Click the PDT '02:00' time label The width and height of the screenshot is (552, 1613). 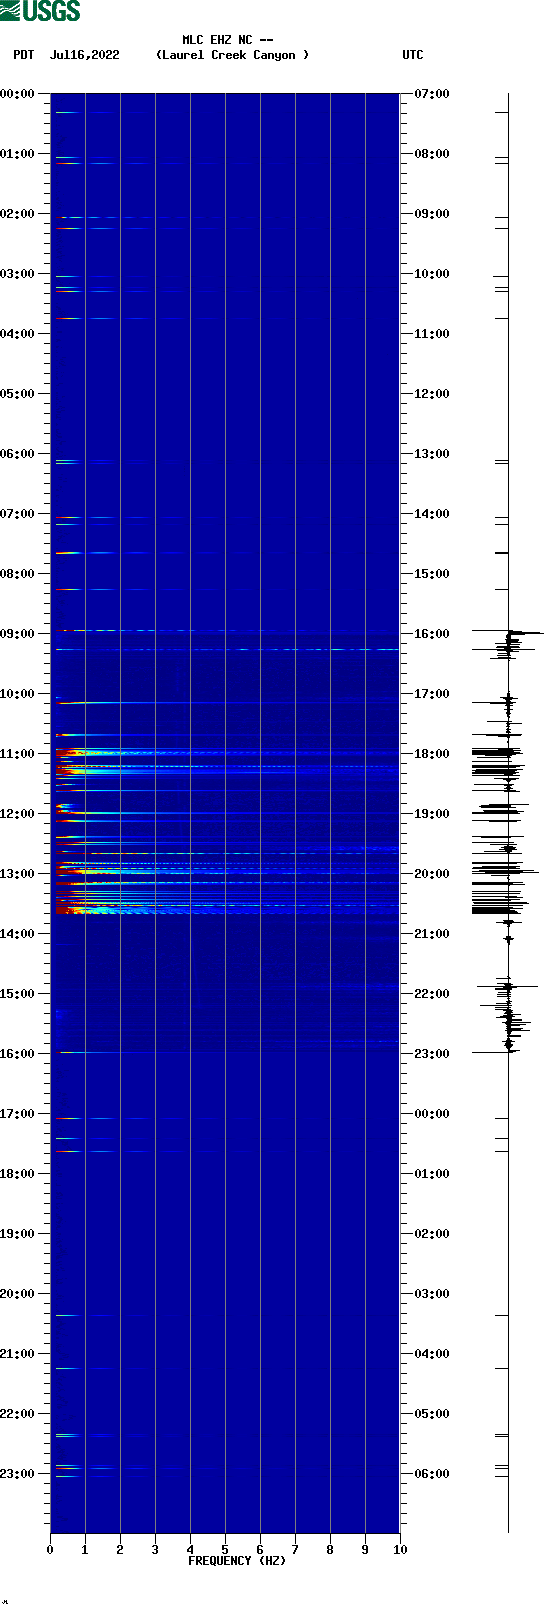click(18, 214)
